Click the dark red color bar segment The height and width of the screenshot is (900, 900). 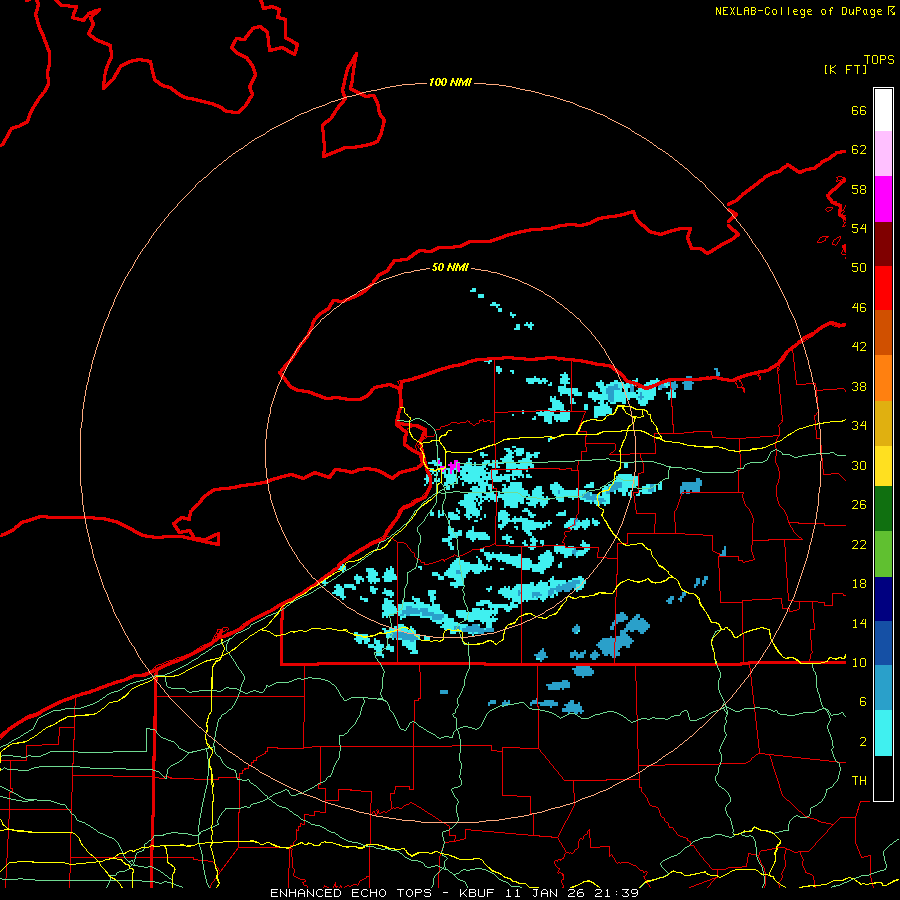click(883, 243)
